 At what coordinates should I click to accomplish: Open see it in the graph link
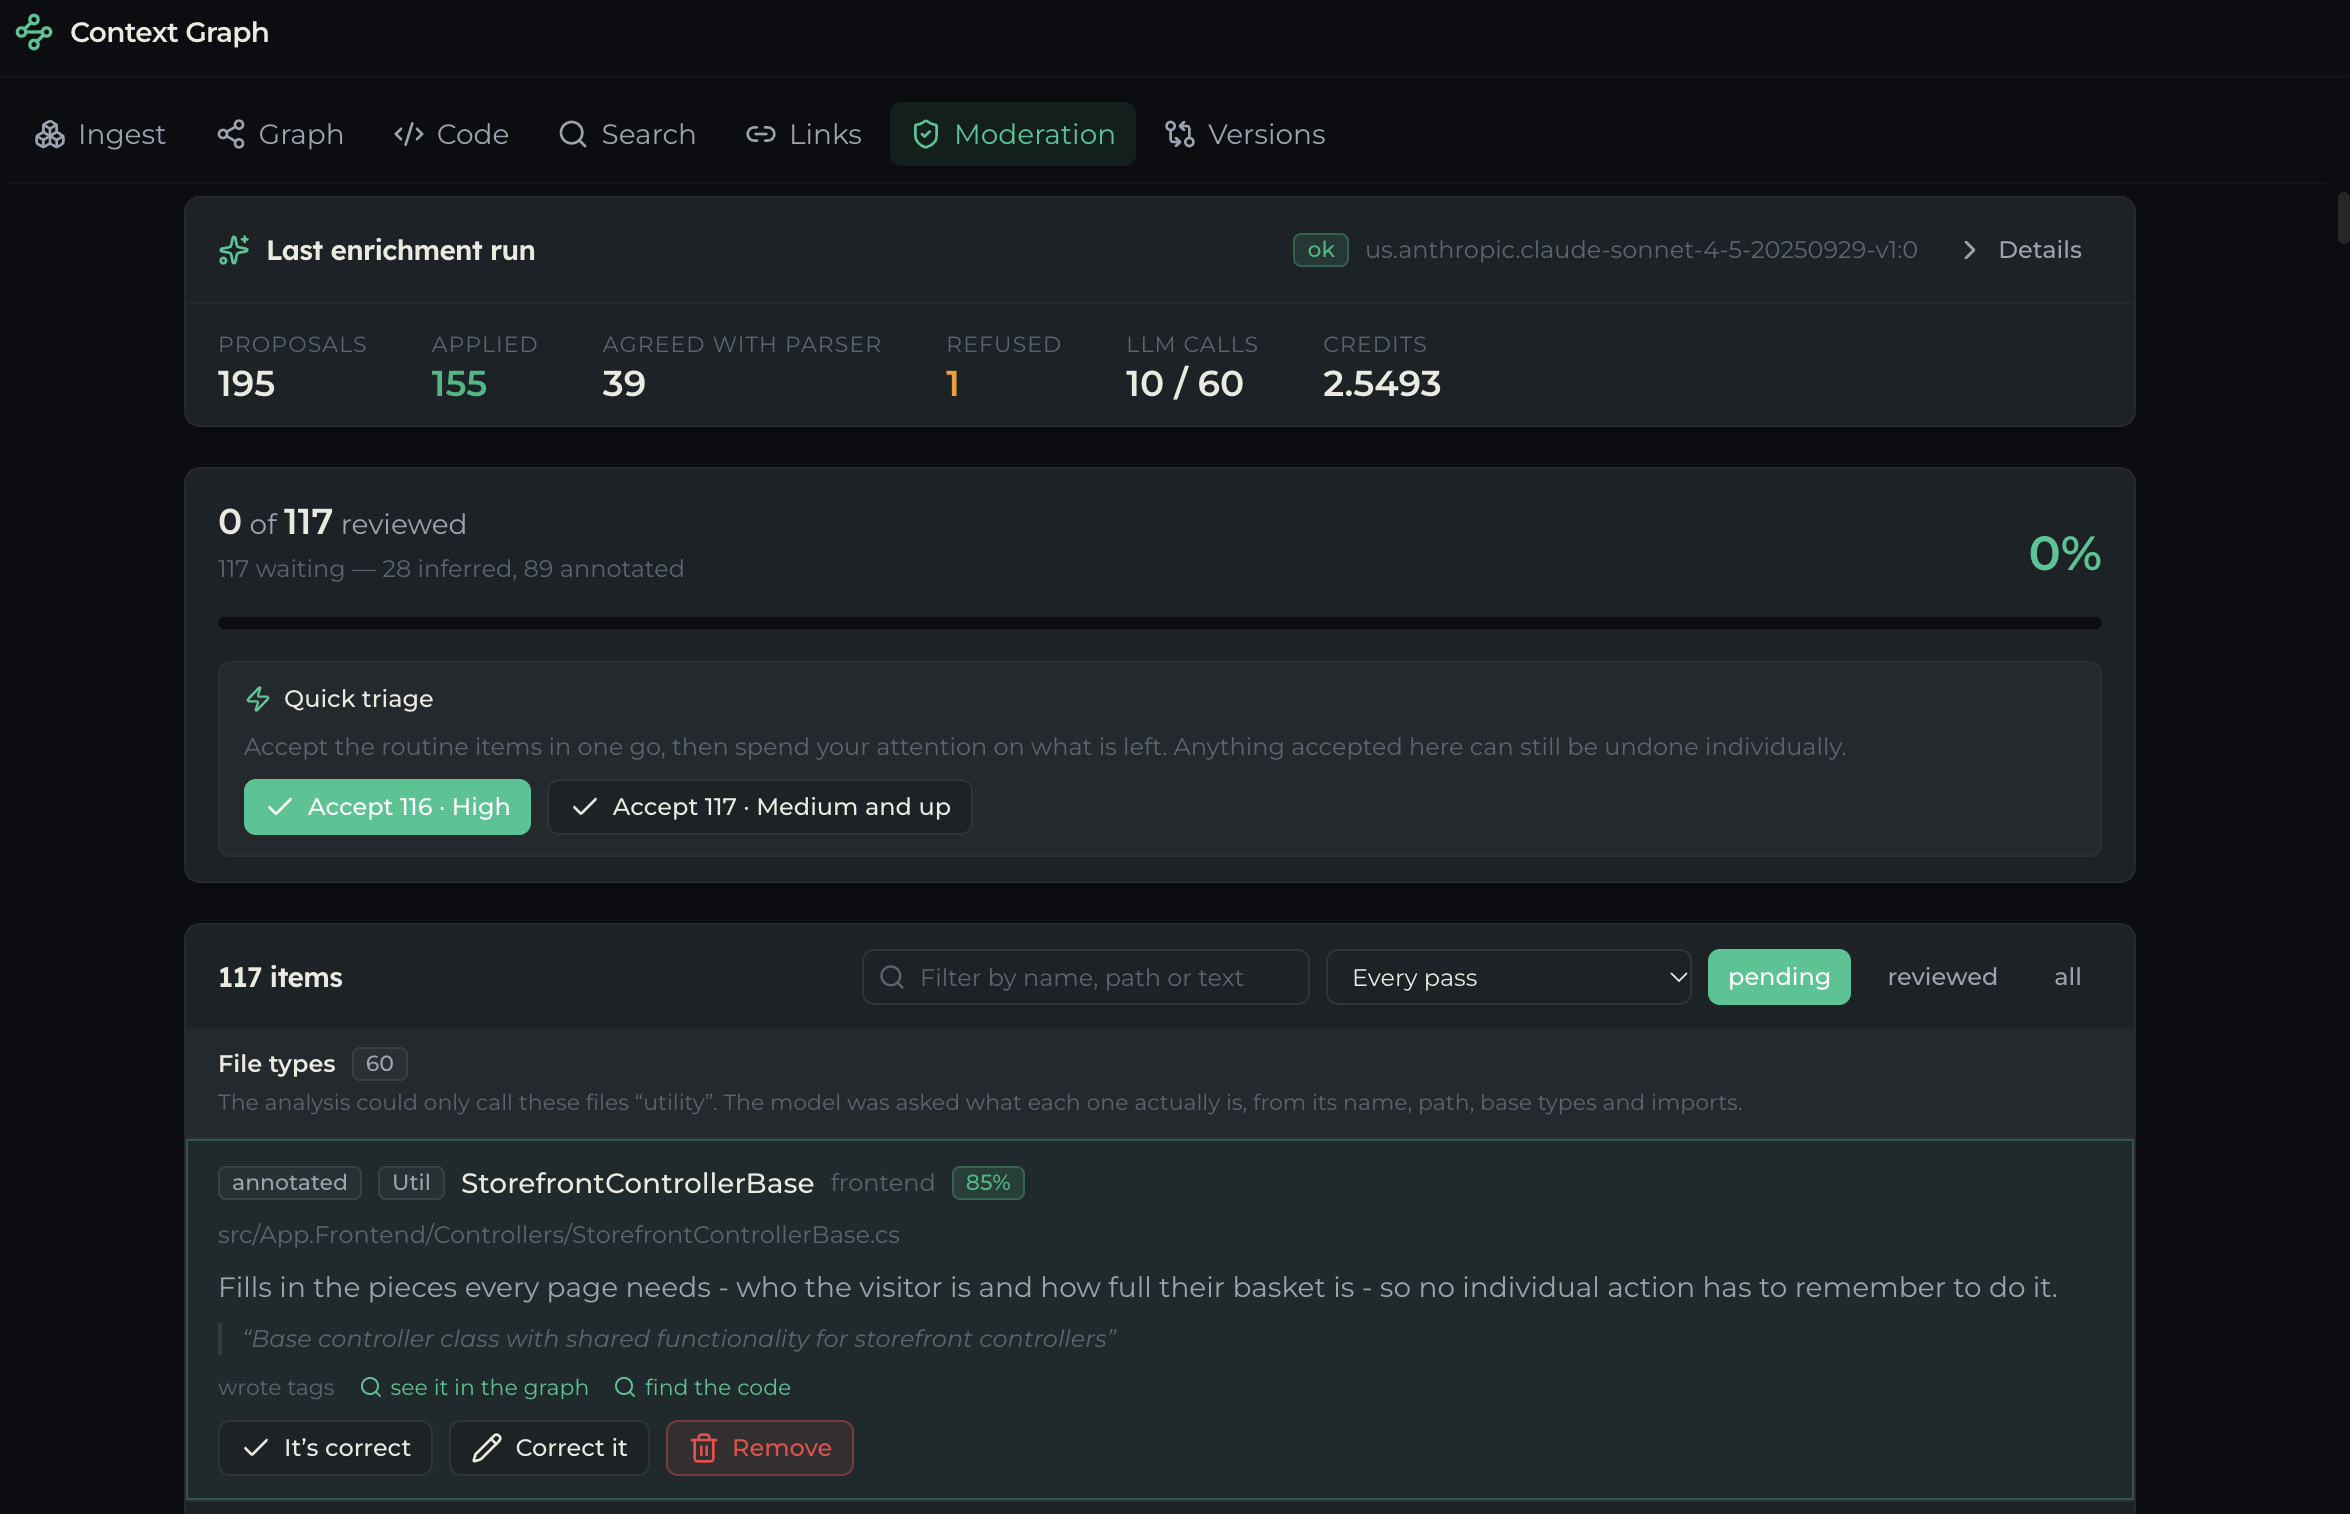click(x=474, y=1387)
